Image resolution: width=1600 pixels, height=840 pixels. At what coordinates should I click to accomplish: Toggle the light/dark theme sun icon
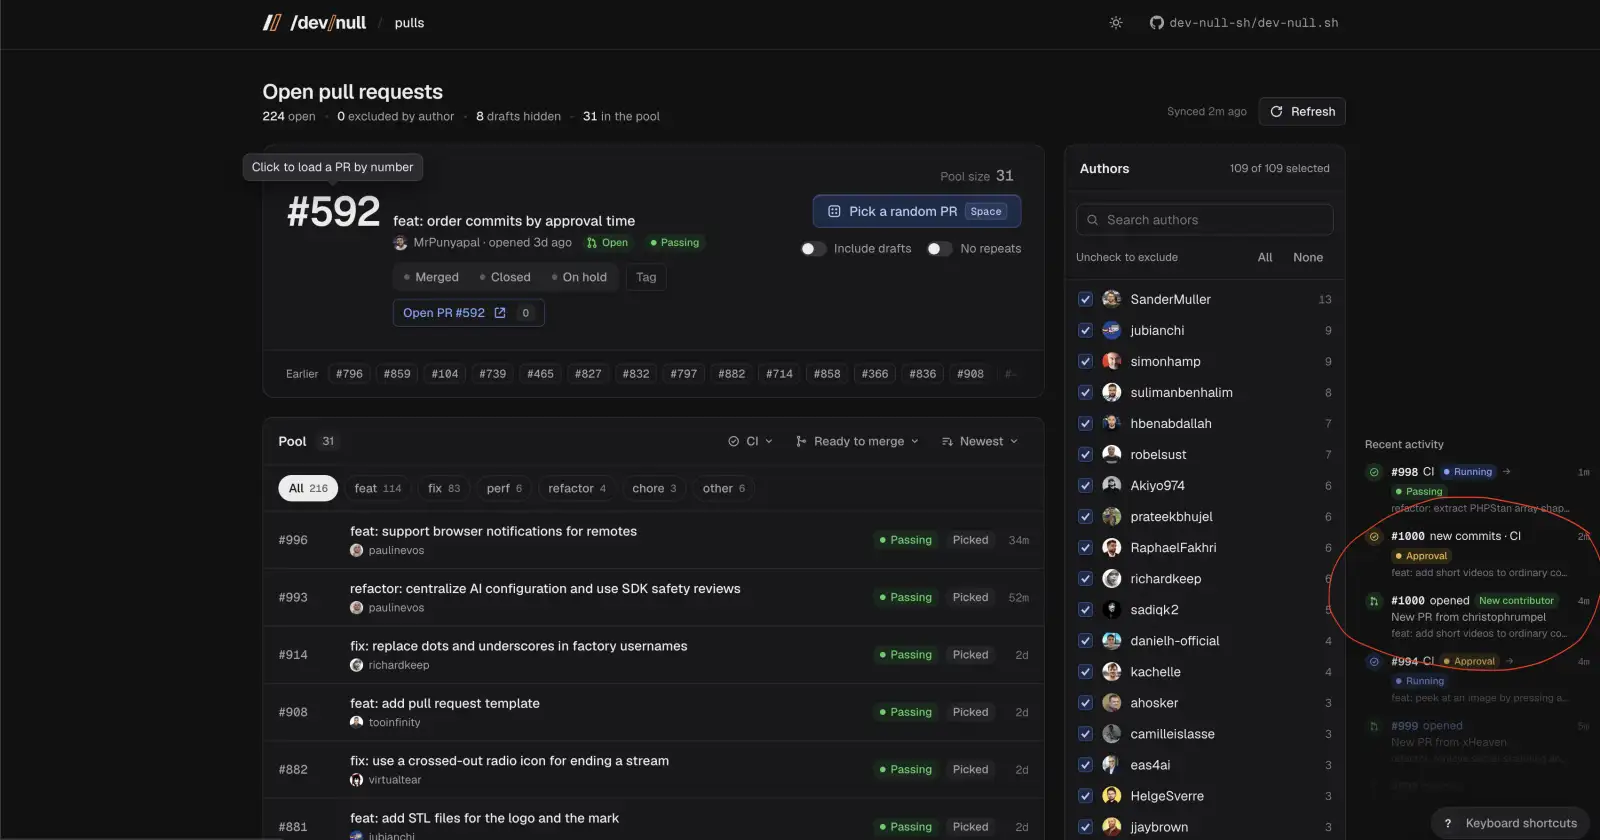click(x=1116, y=23)
